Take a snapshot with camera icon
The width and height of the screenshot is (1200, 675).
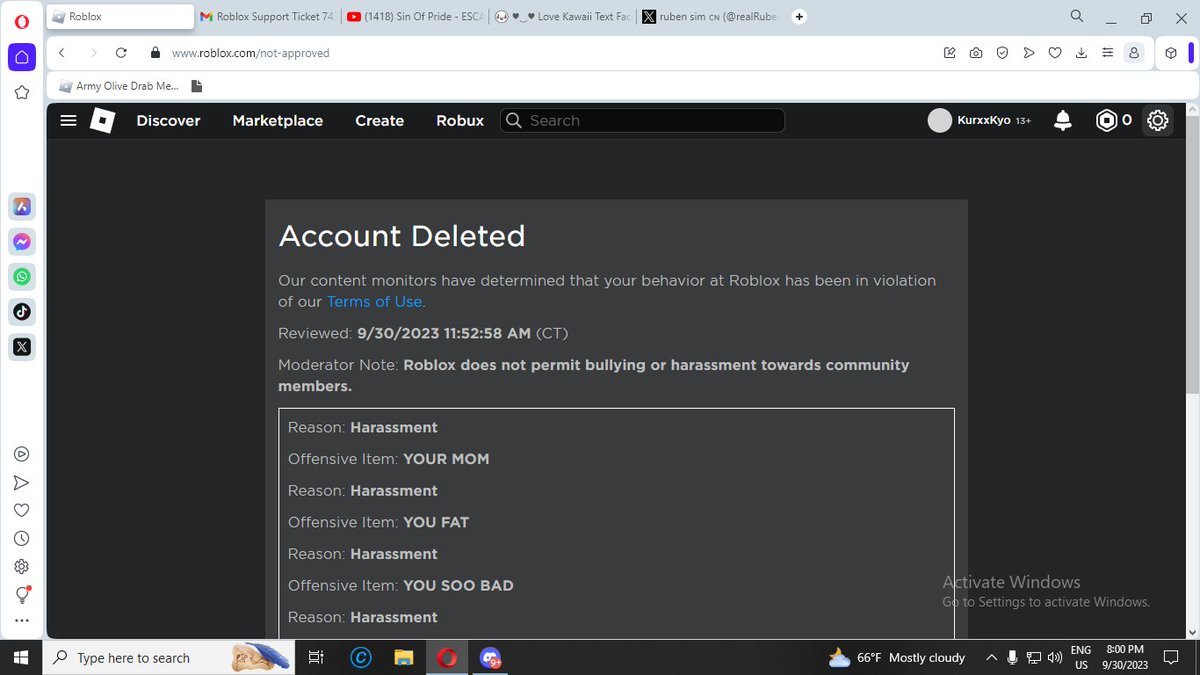point(975,53)
